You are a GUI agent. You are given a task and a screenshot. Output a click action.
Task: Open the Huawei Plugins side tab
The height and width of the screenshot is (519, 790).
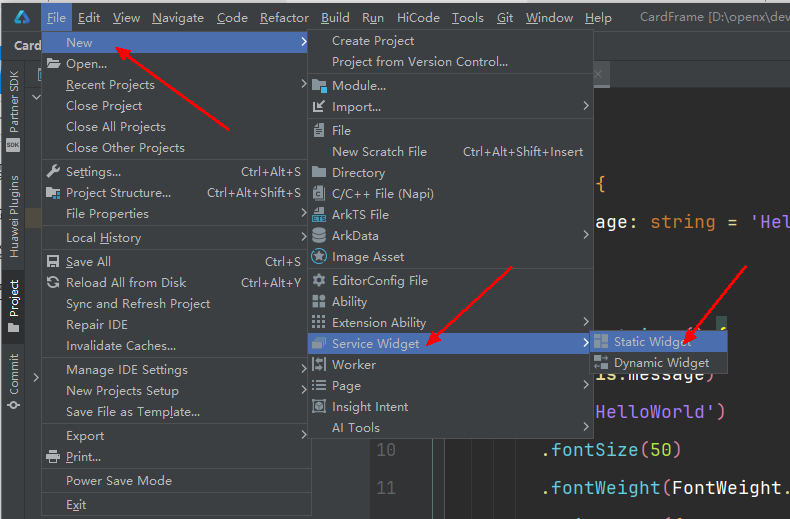(x=14, y=217)
